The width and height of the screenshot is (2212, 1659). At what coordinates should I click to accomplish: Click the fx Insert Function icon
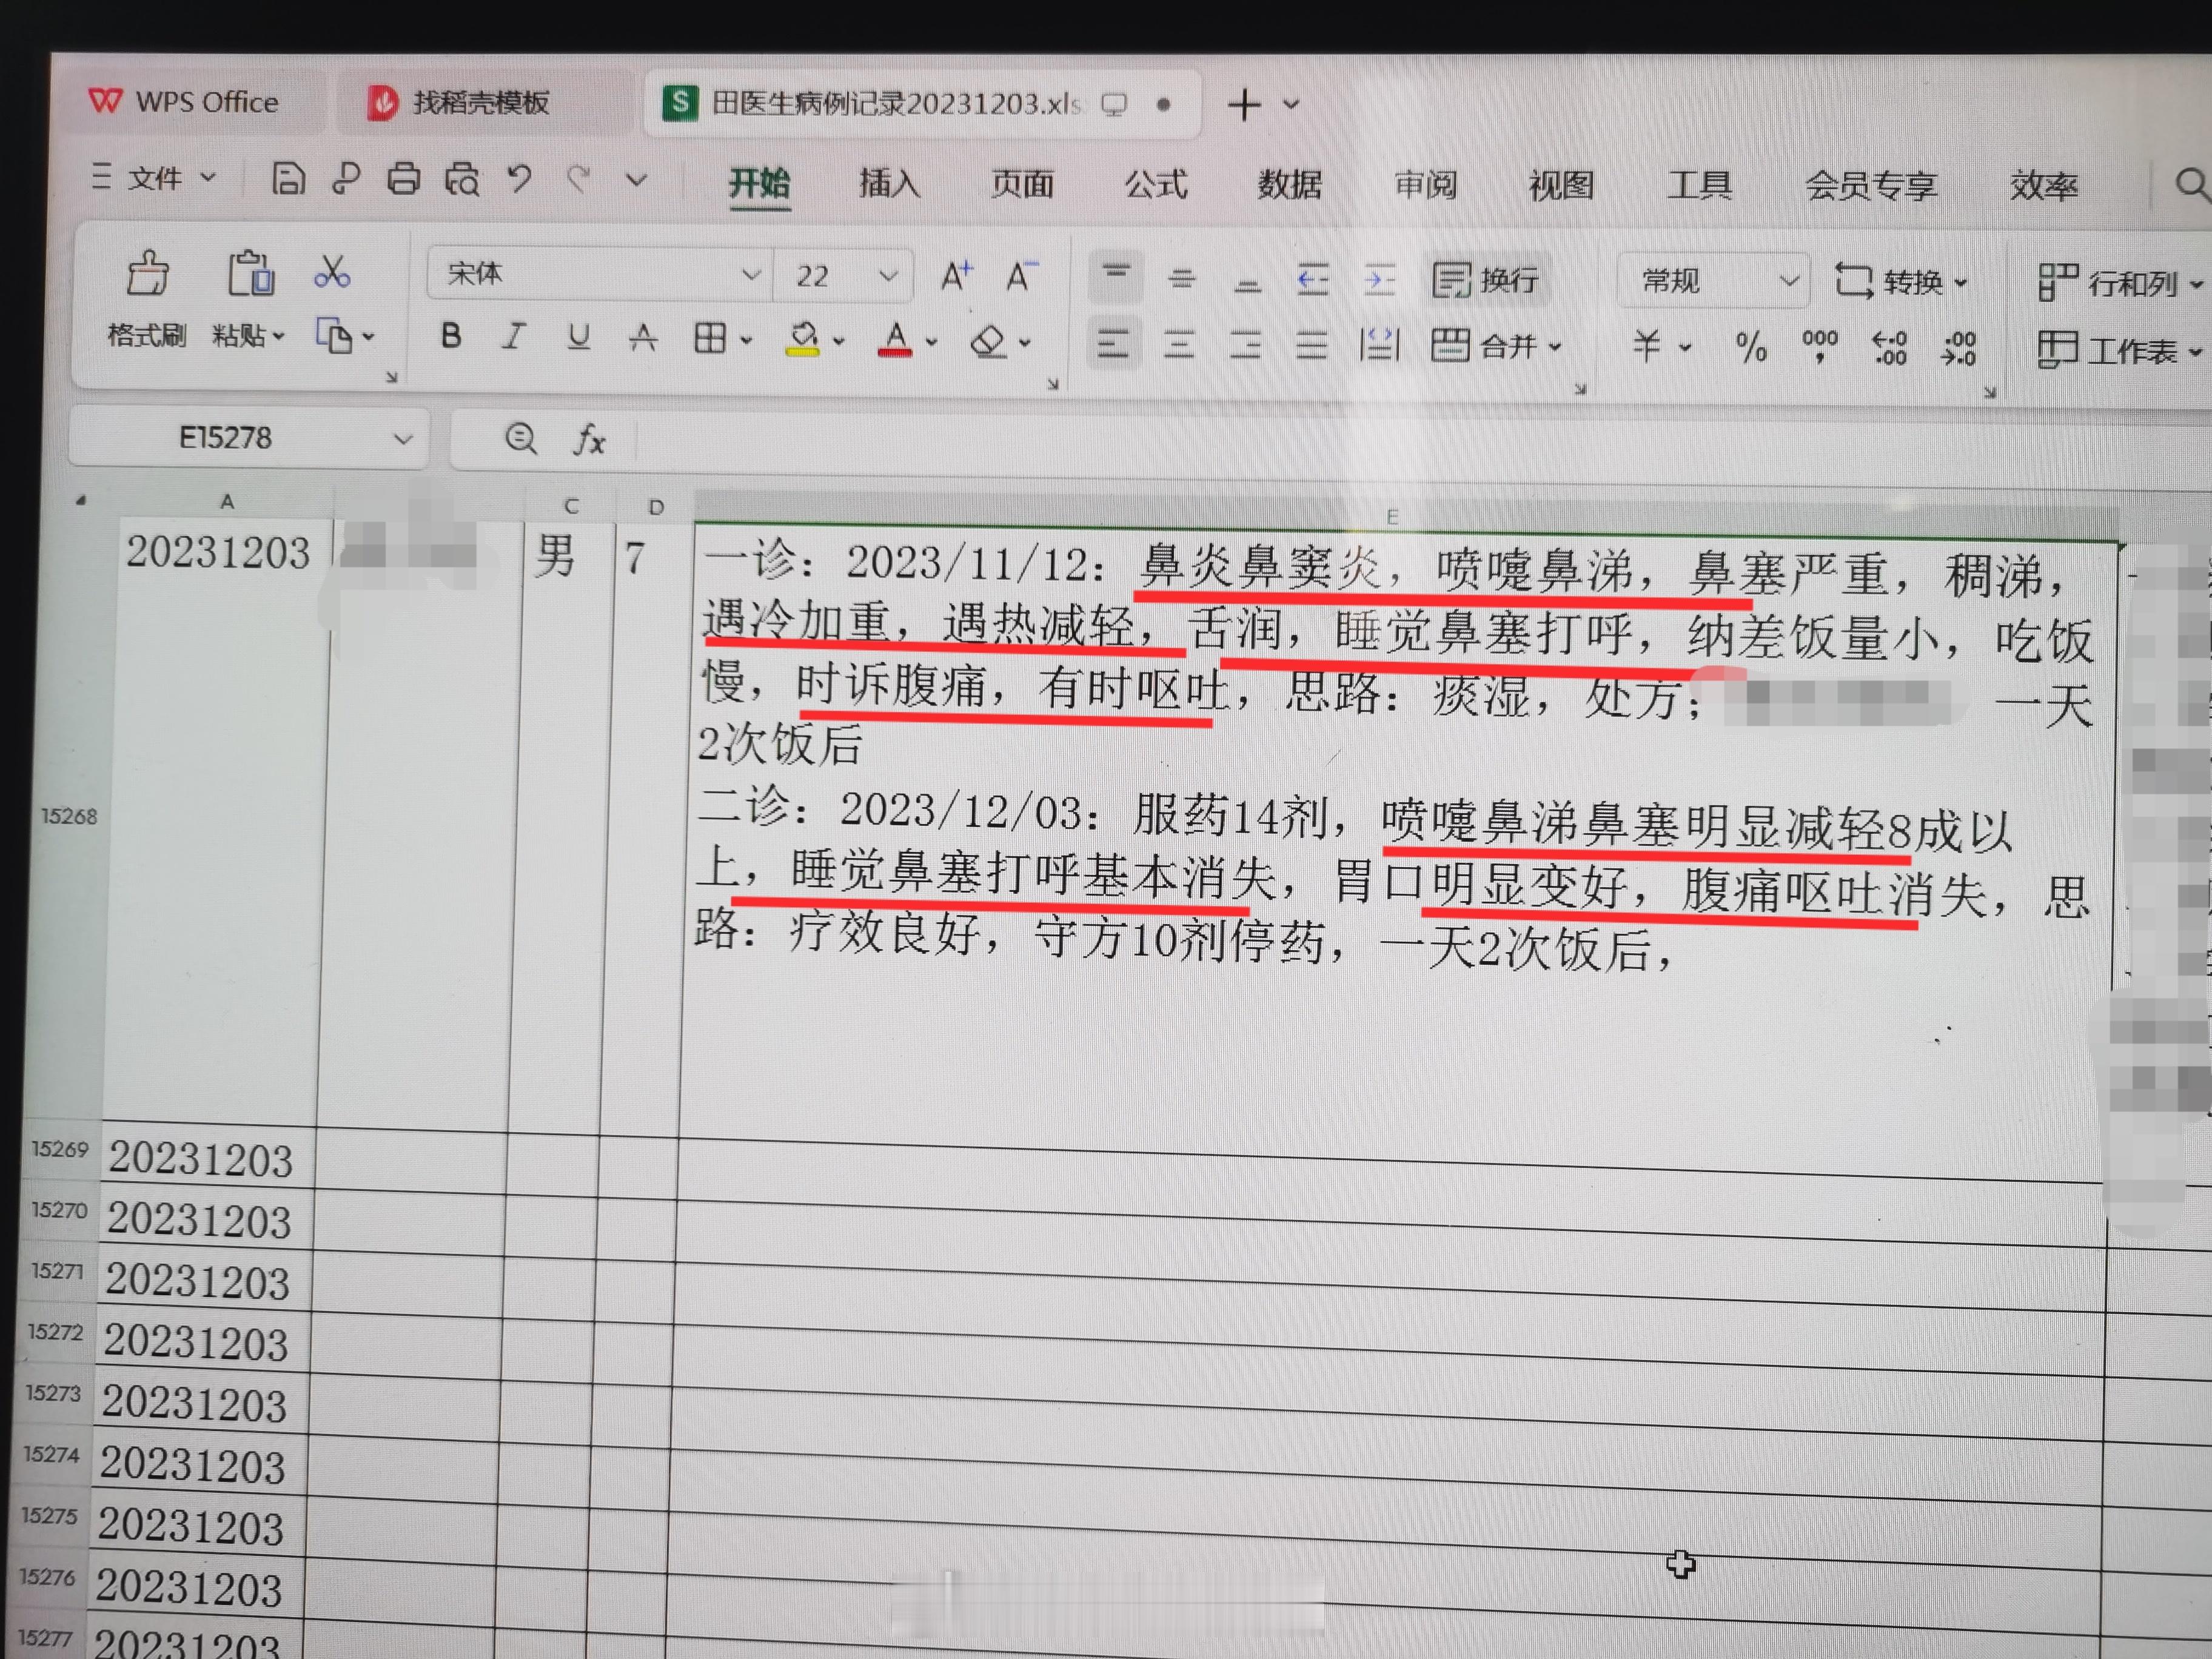click(x=589, y=439)
